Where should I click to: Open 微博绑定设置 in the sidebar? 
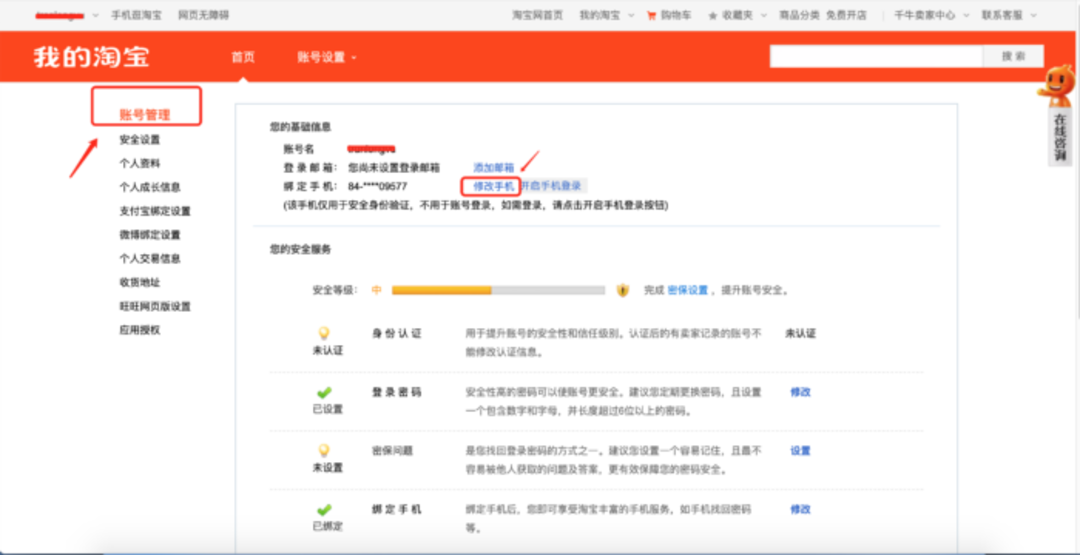coord(150,235)
